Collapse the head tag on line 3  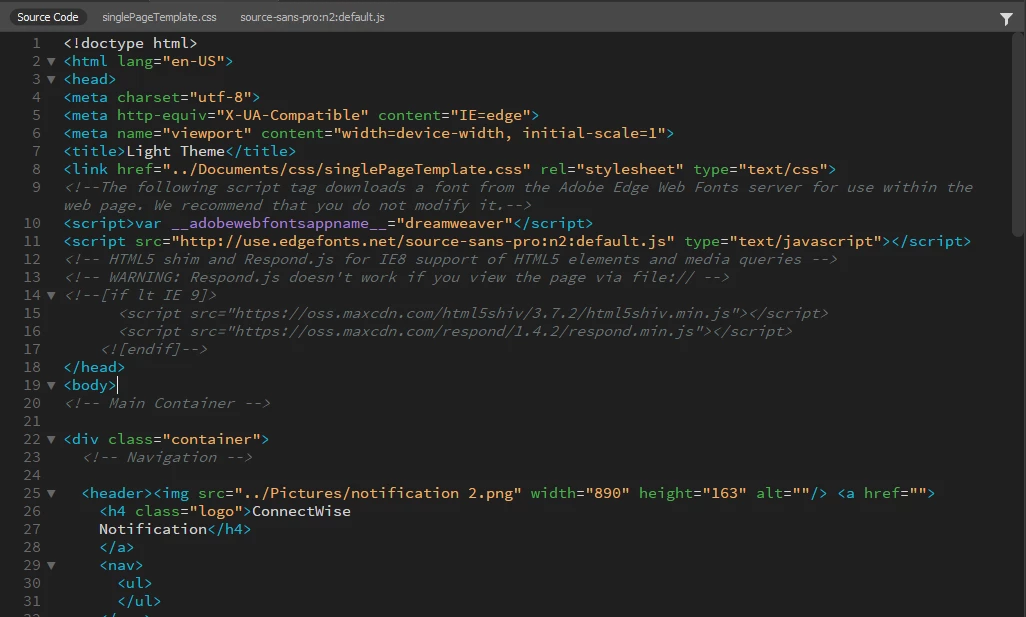51,79
